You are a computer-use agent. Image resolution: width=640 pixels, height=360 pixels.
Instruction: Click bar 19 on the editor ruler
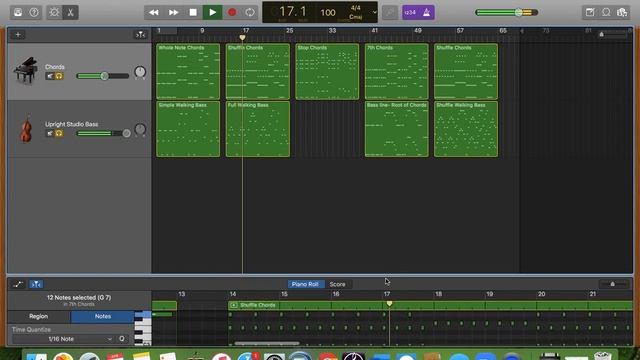[x=489, y=294]
